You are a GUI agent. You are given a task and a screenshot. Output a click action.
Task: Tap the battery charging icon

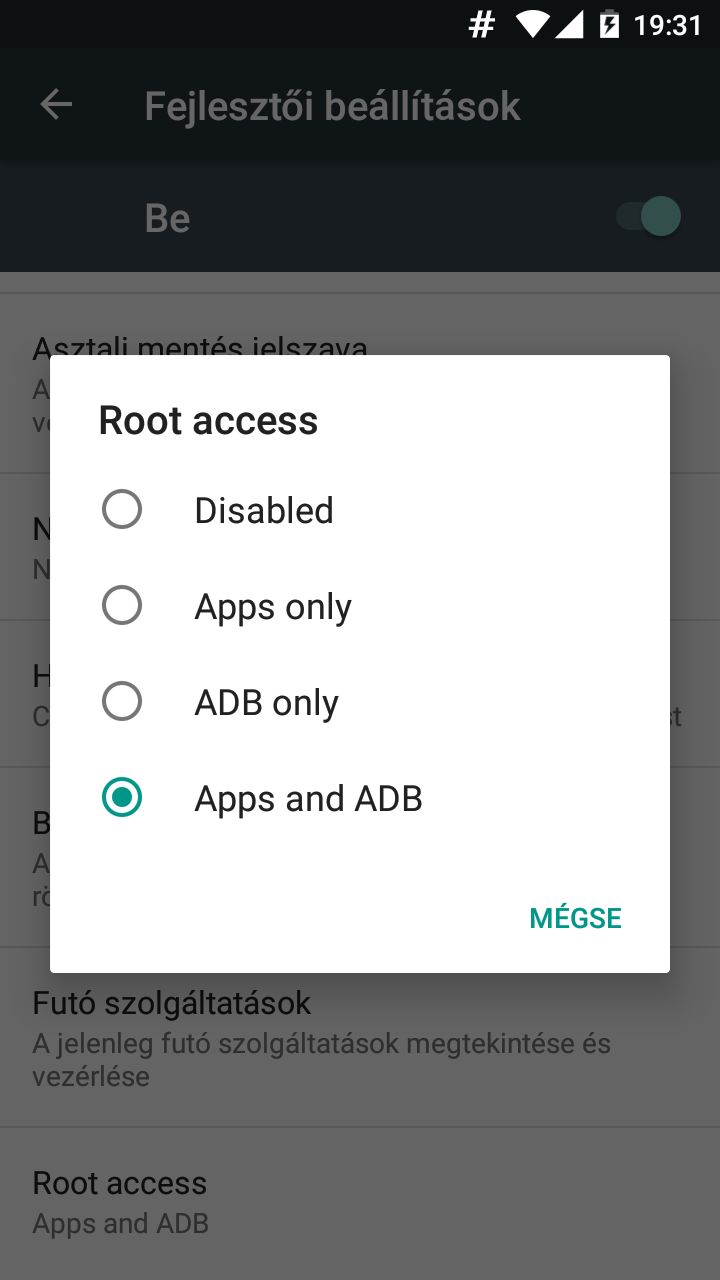pyautogui.click(x=609, y=25)
